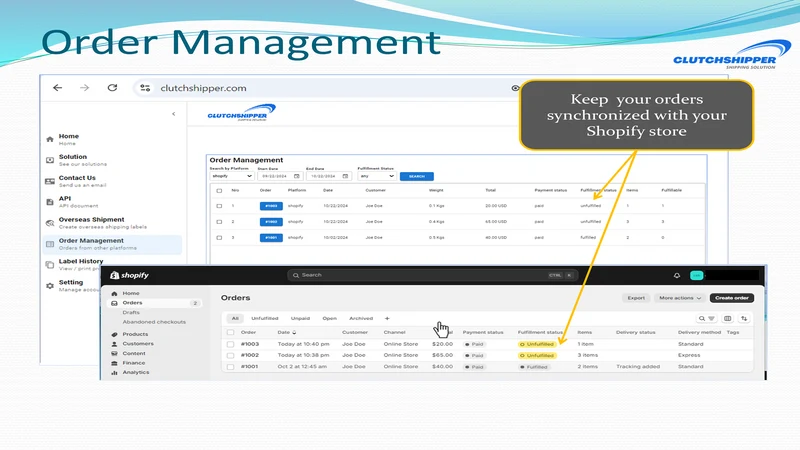
Task: Click the browser back arrow
Action: tap(58, 88)
